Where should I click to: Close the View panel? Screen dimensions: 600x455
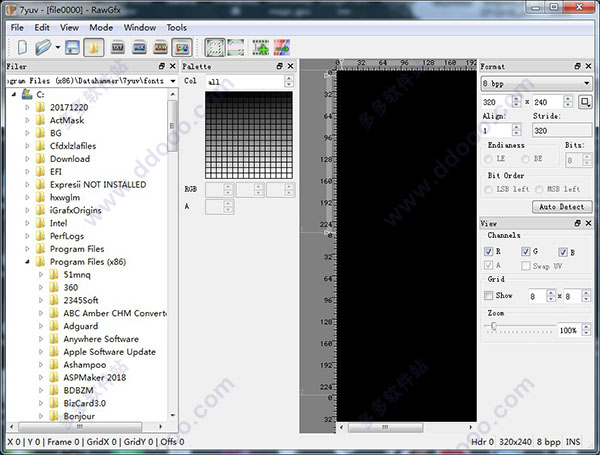point(589,223)
